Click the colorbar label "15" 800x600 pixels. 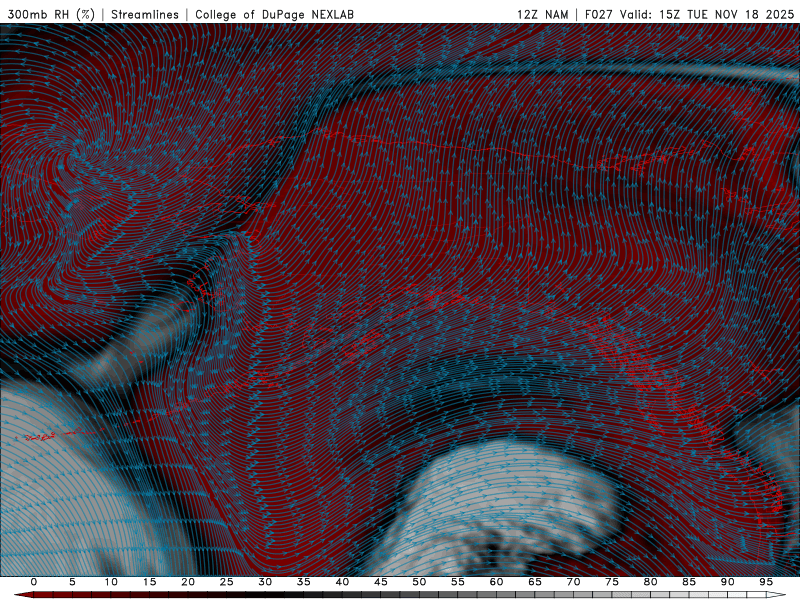tap(149, 582)
